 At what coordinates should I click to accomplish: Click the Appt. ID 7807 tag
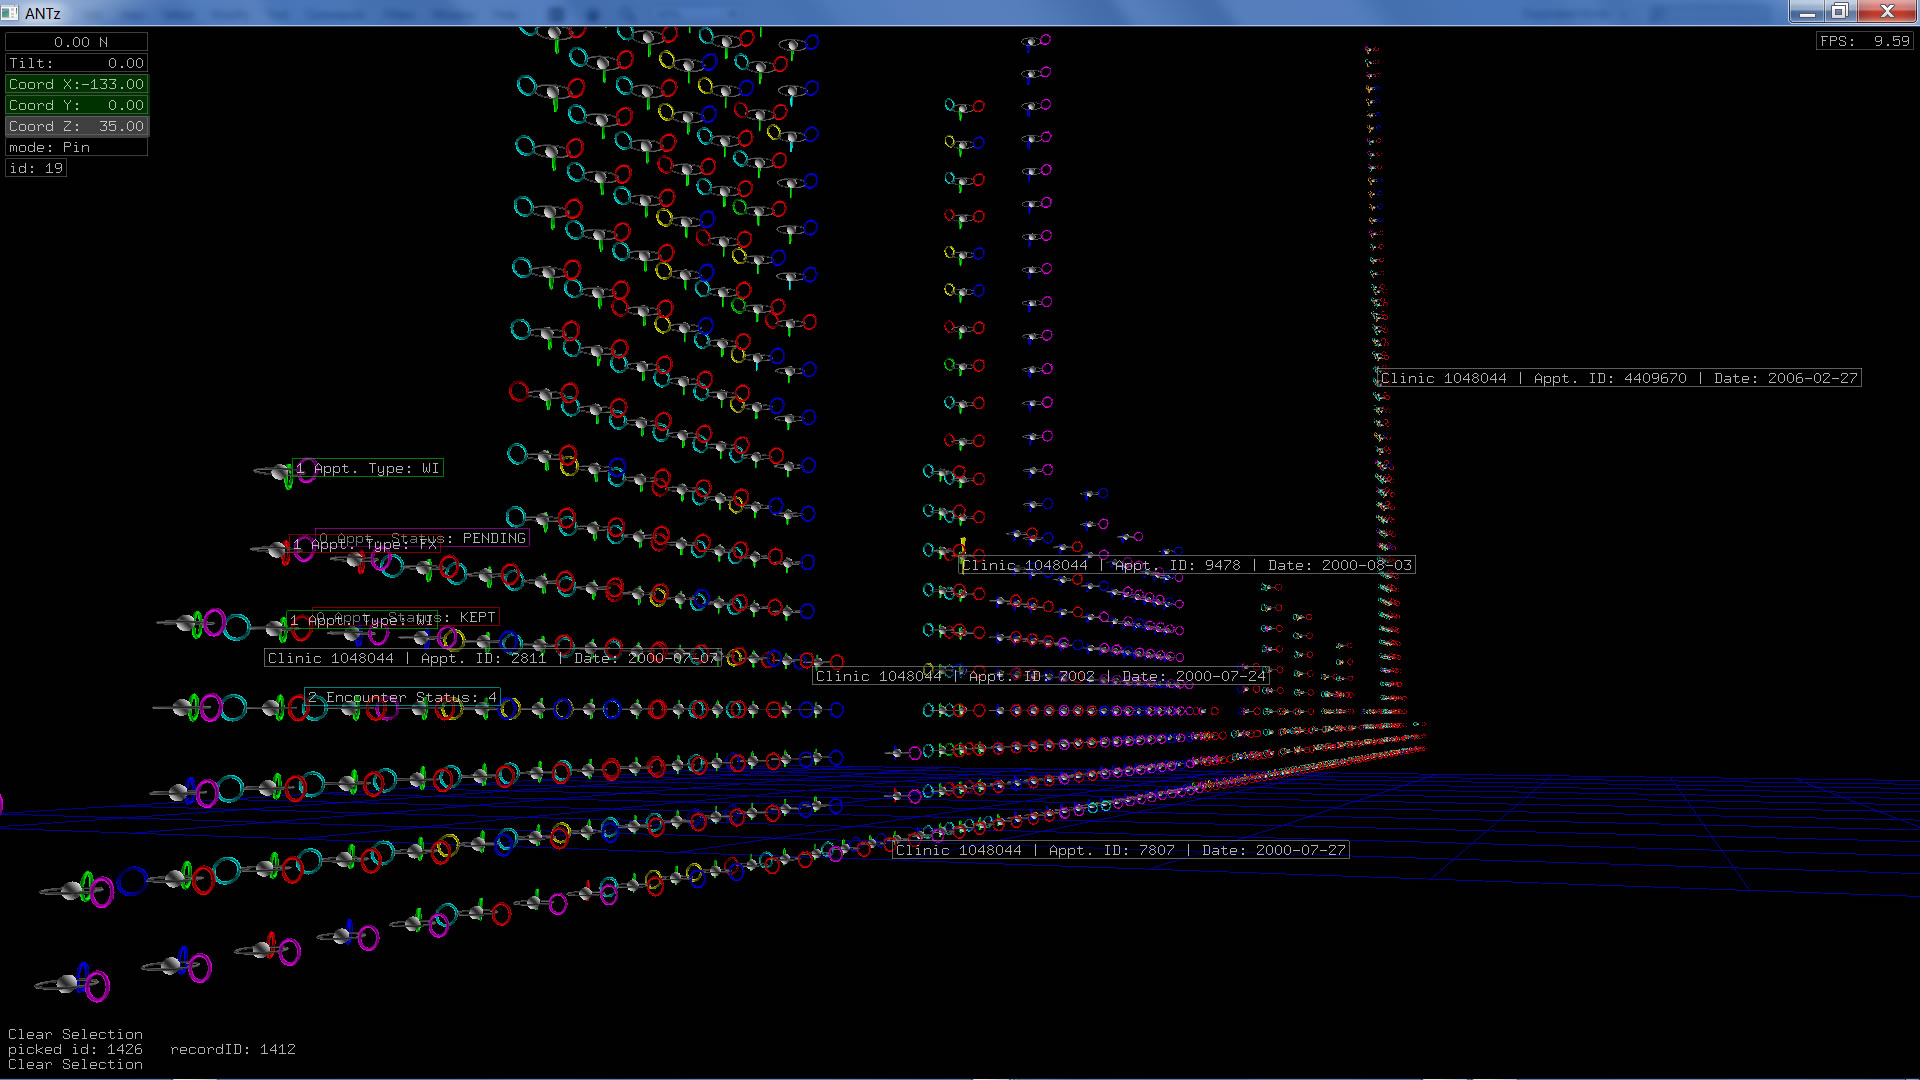pyautogui.click(x=1120, y=850)
